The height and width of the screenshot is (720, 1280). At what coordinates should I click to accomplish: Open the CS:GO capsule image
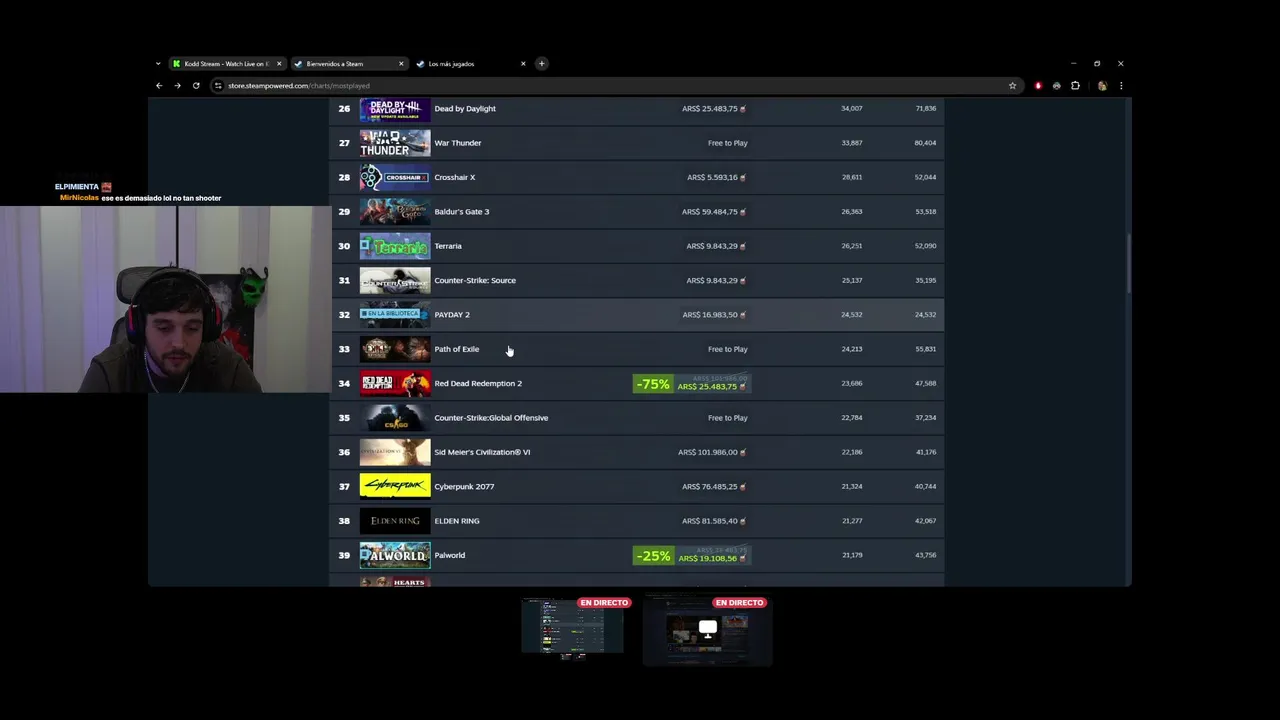395,418
